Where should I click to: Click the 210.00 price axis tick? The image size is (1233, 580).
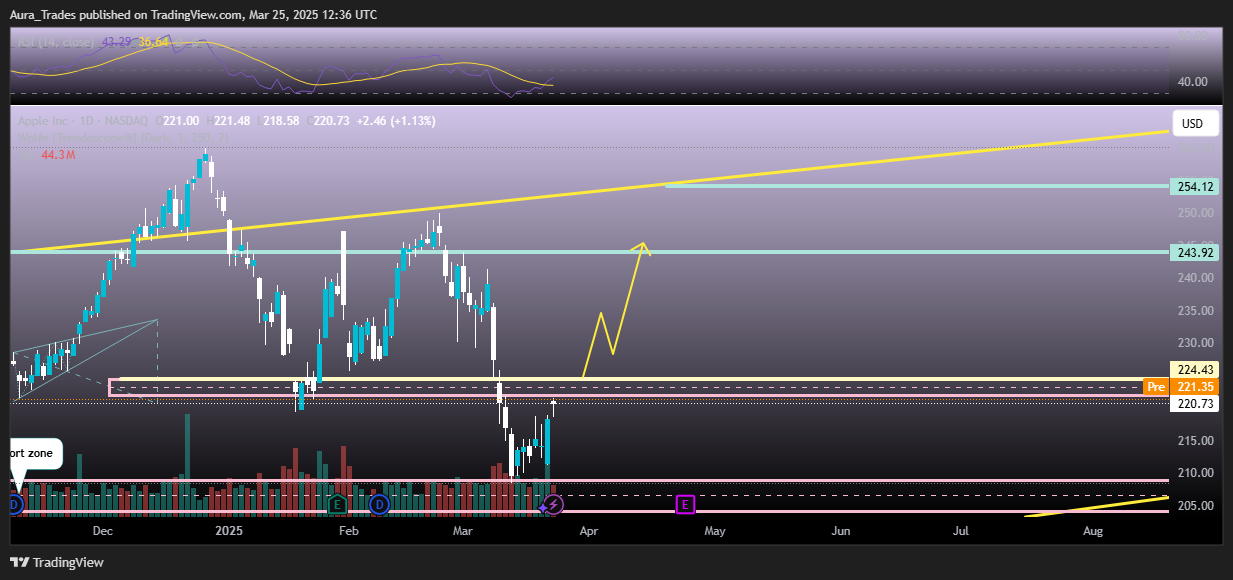point(1195,473)
